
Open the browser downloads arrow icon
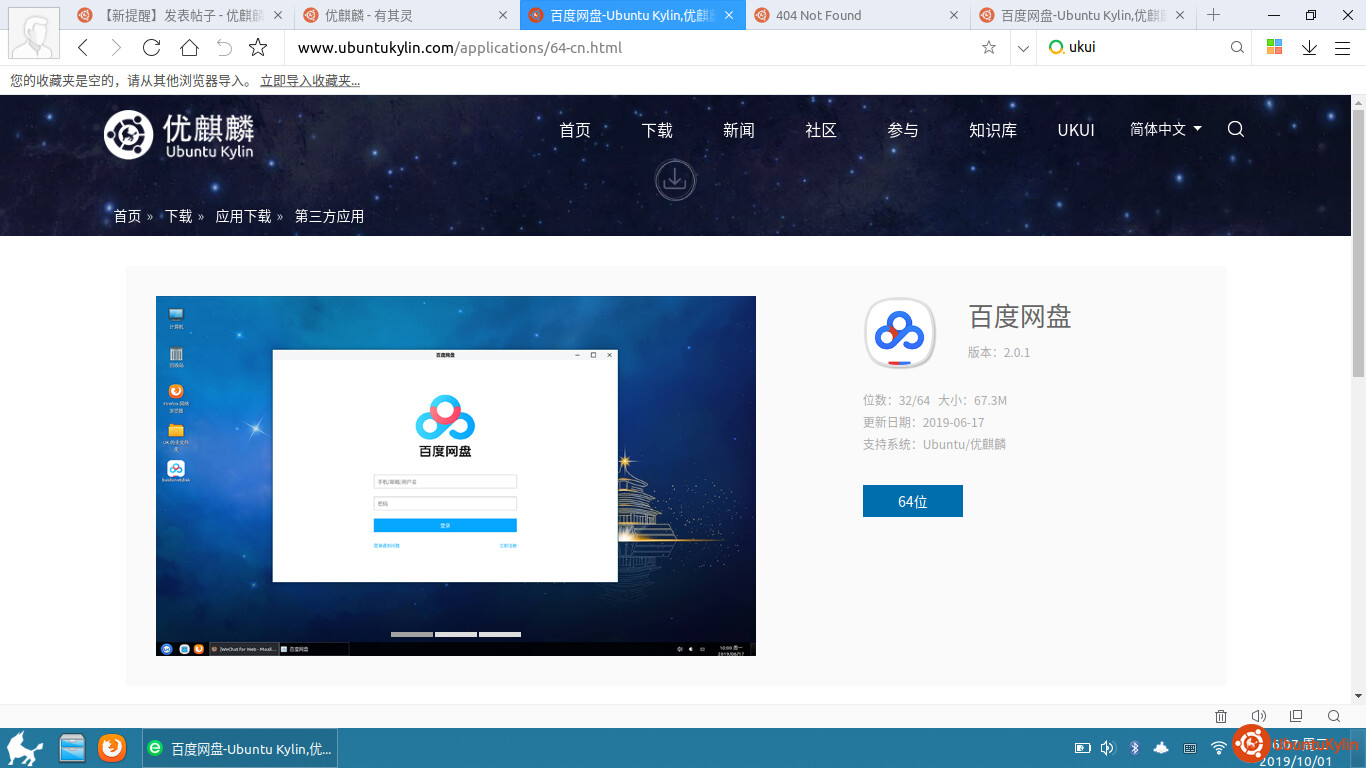coord(1309,47)
